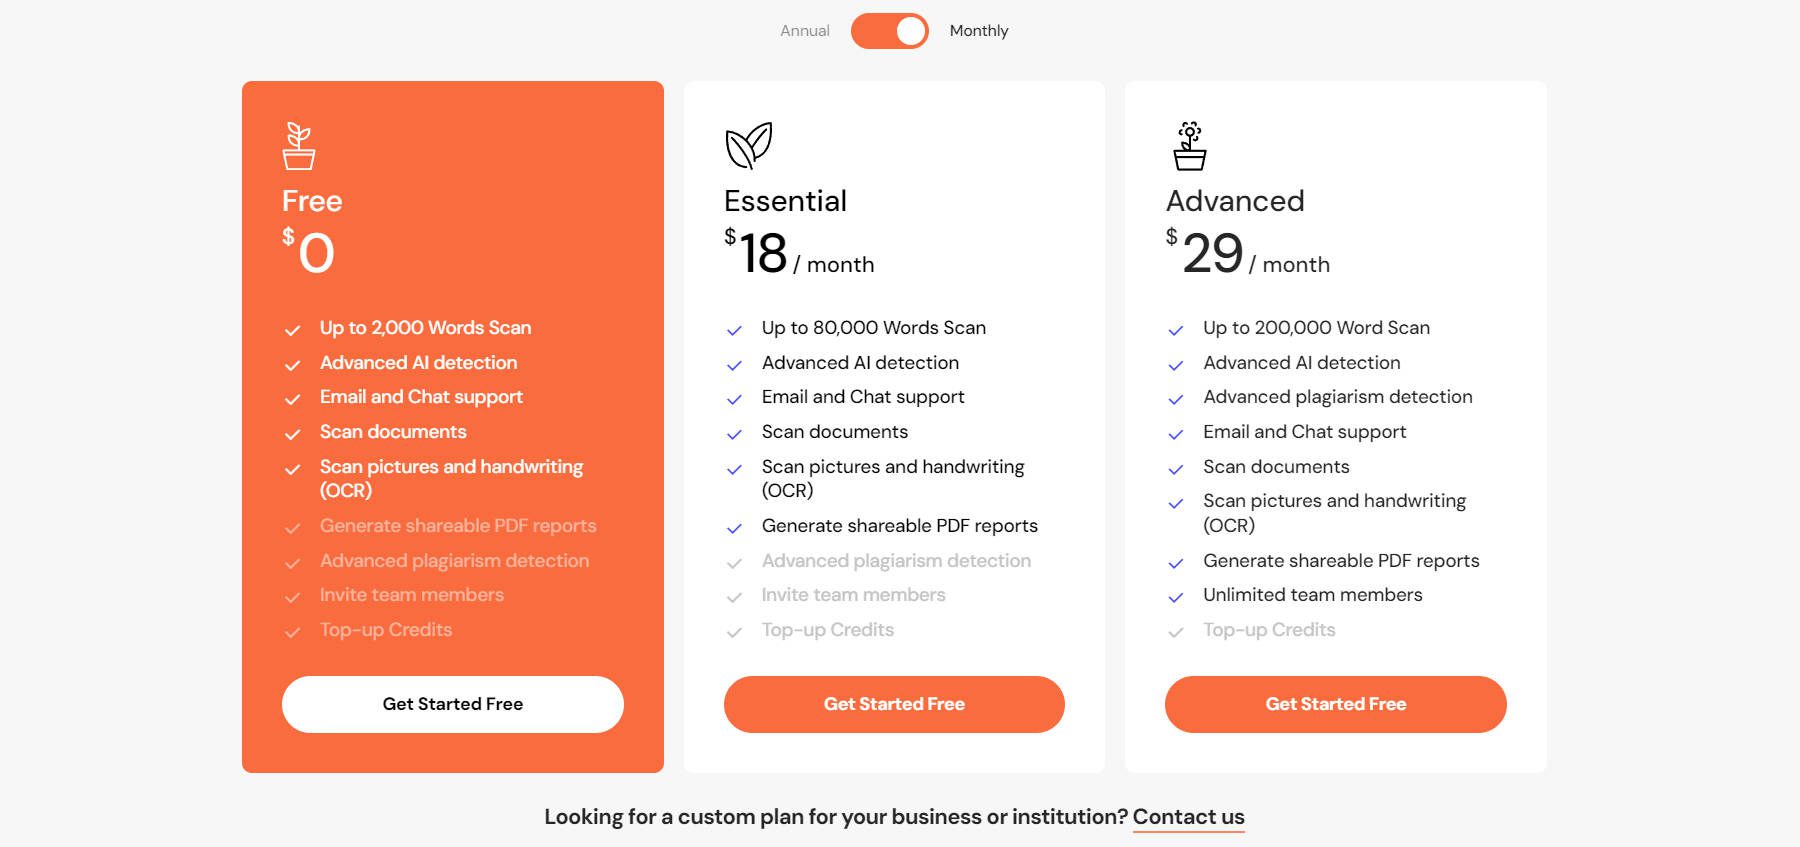Screen dimensions: 1800x847
Task: Click checkmark beside Up to 2,000 Words Scan
Action: [x=293, y=330]
